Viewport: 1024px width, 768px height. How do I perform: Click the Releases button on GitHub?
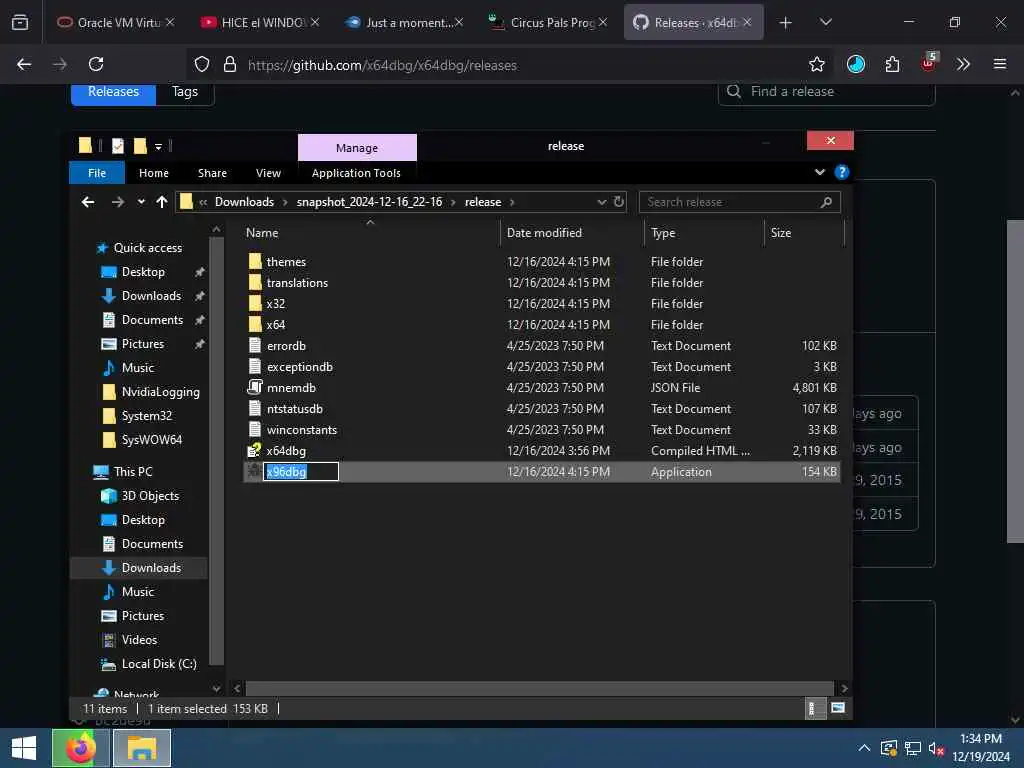(114, 92)
